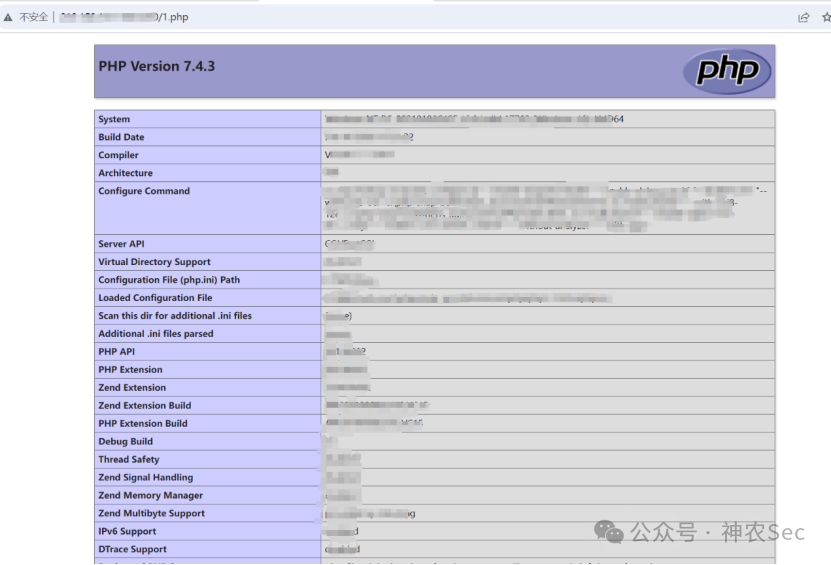Select the 'PHP Version 7.4.3' heading
The height and width of the screenshot is (565, 831).
click(x=157, y=66)
